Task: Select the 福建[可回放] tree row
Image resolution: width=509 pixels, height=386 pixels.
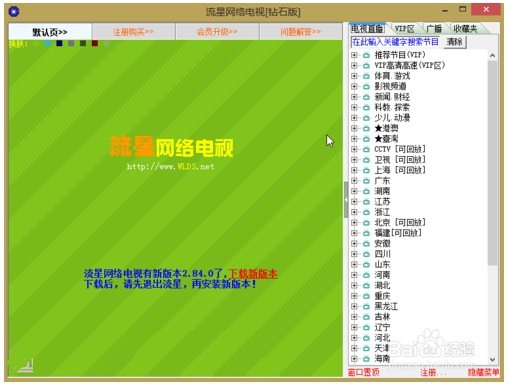Action: click(x=398, y=233)
